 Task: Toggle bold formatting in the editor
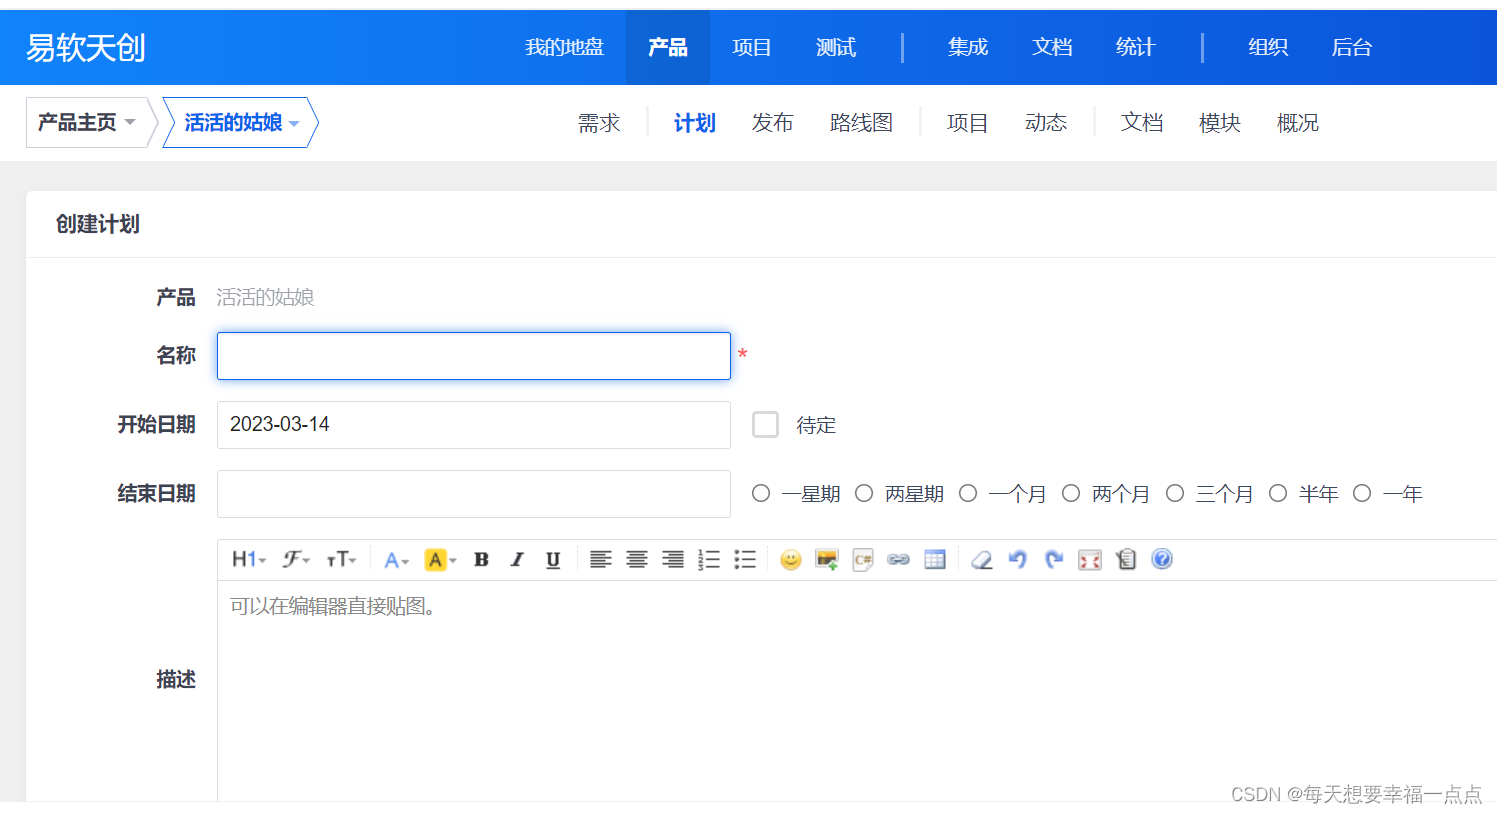481,560
